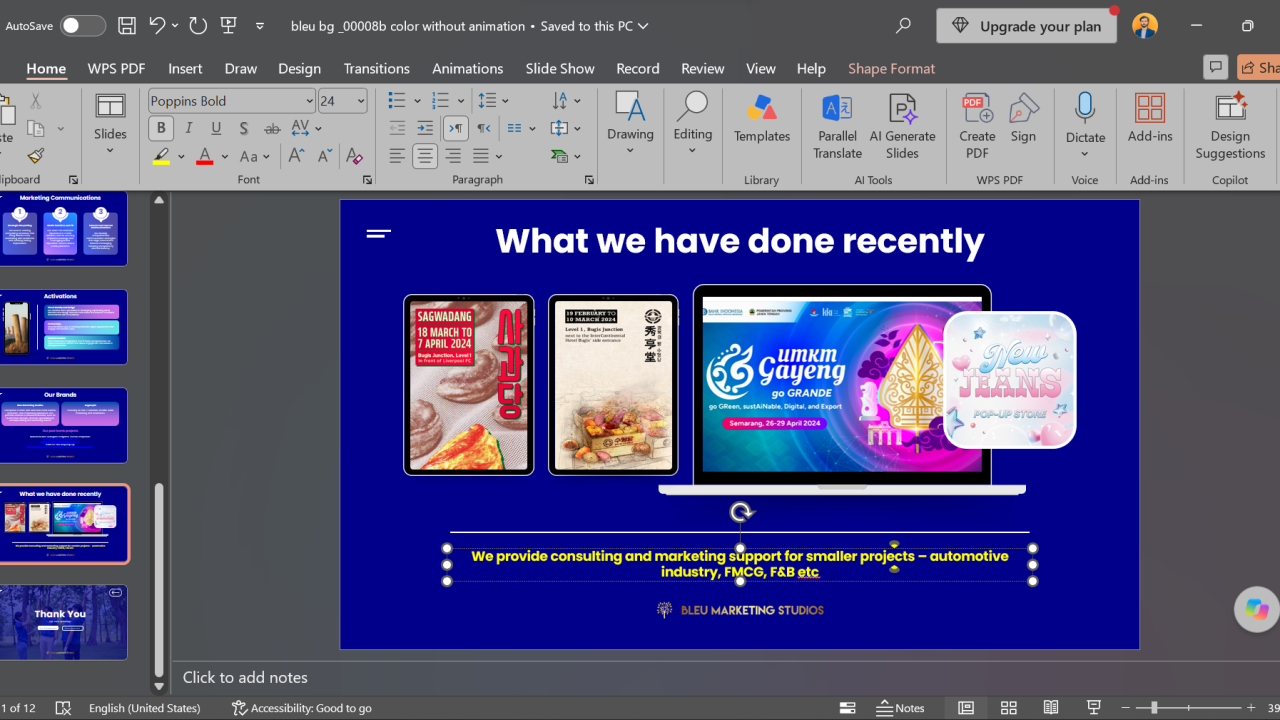Click the Sign button

[1023, 119]
